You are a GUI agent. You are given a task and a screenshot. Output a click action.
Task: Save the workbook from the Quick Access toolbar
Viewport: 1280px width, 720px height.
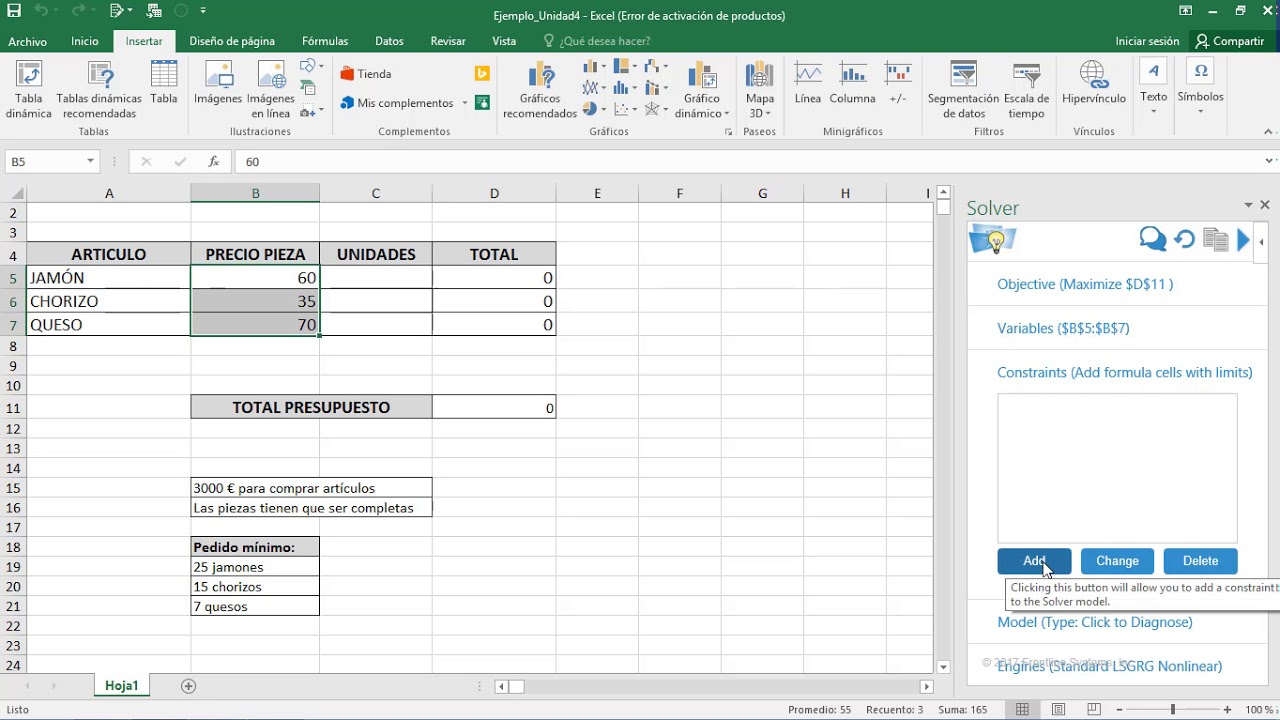click(14, 11)
